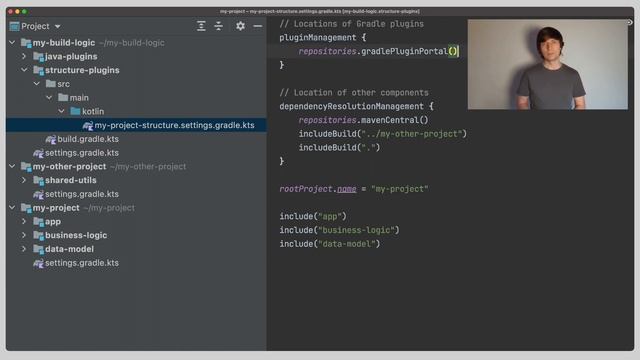Collapse the kotlin folder
The image size is (640, 360).
click(61, 111)
